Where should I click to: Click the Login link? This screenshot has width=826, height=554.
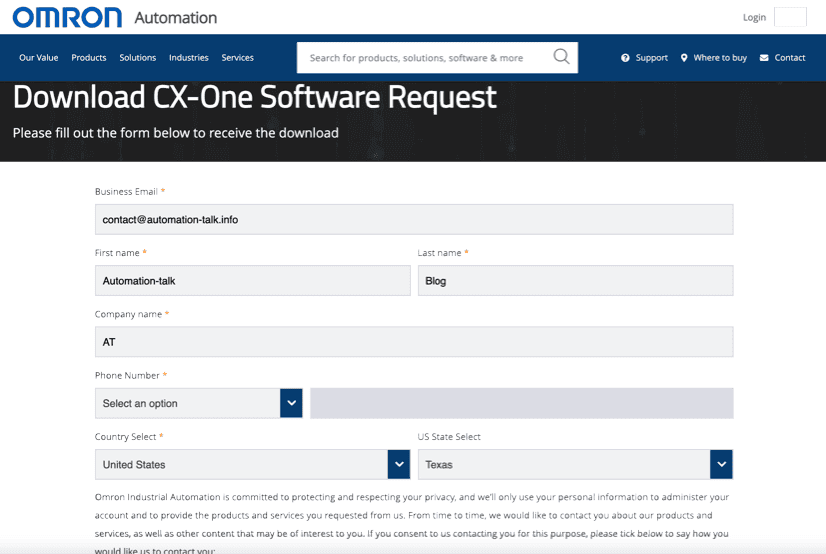pyautogui.click(x=754, y=17)
